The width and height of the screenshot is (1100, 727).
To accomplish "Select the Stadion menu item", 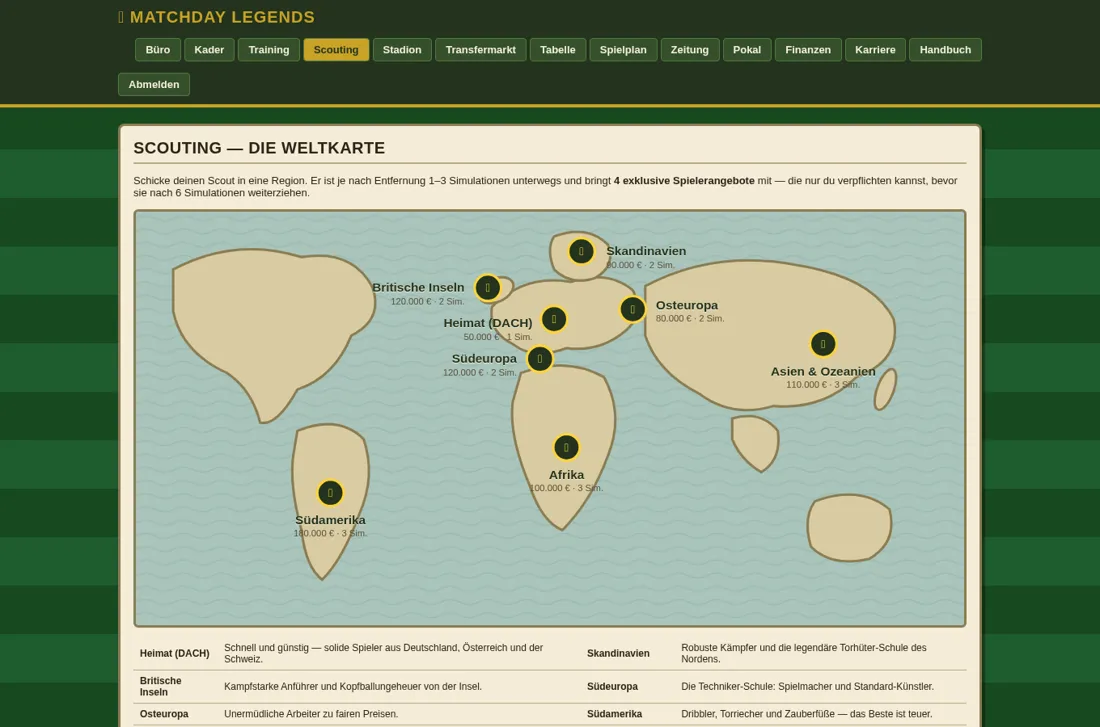I will click(x=402, y=50).
